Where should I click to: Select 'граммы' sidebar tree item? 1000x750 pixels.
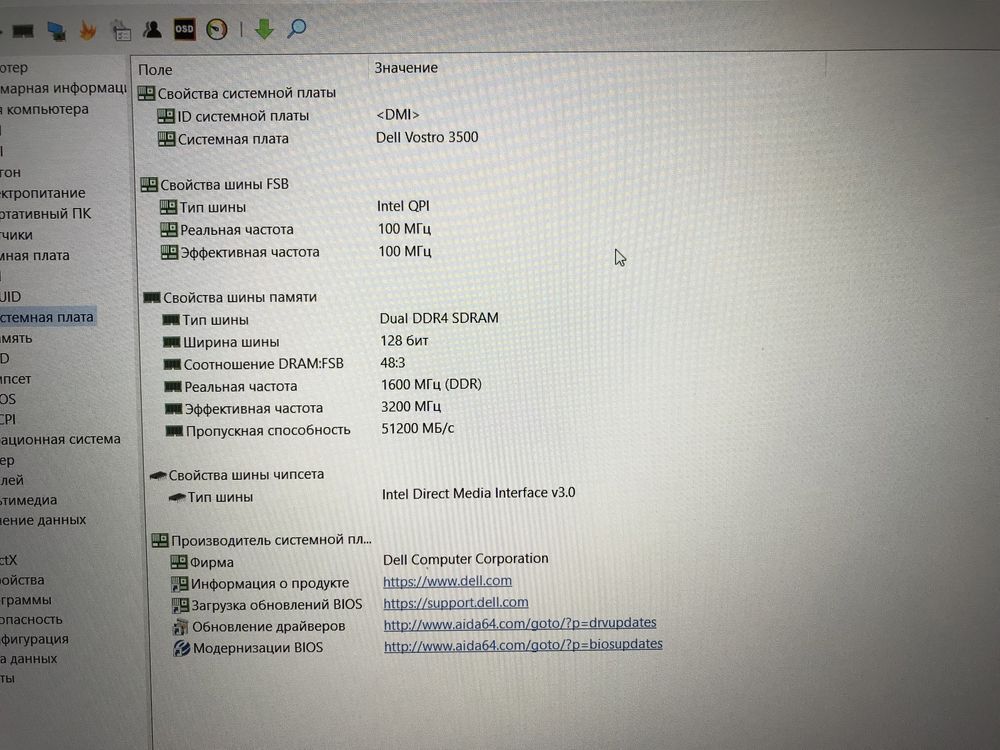tap(26, 599)
